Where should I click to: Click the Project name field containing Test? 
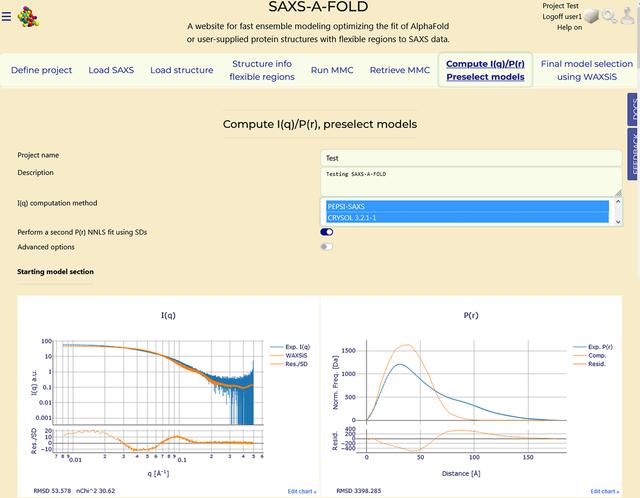pos(471,158)
